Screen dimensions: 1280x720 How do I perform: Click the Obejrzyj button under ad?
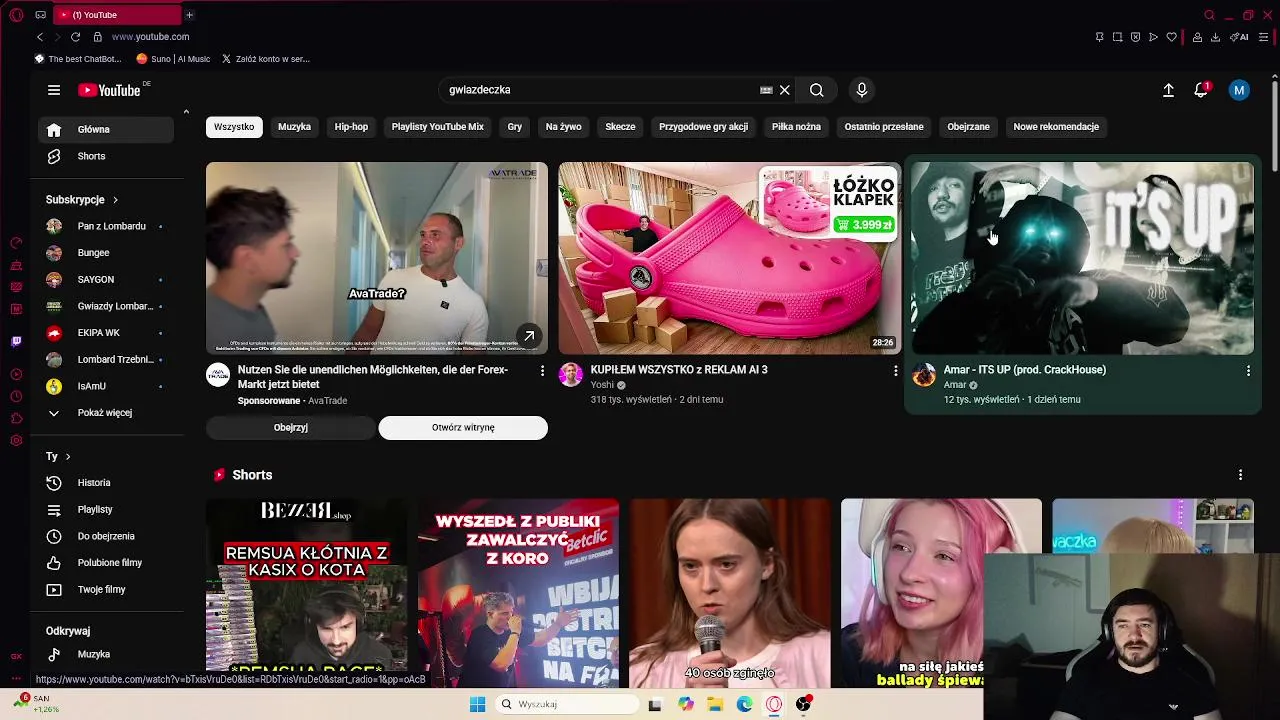(x=291, y=428)
